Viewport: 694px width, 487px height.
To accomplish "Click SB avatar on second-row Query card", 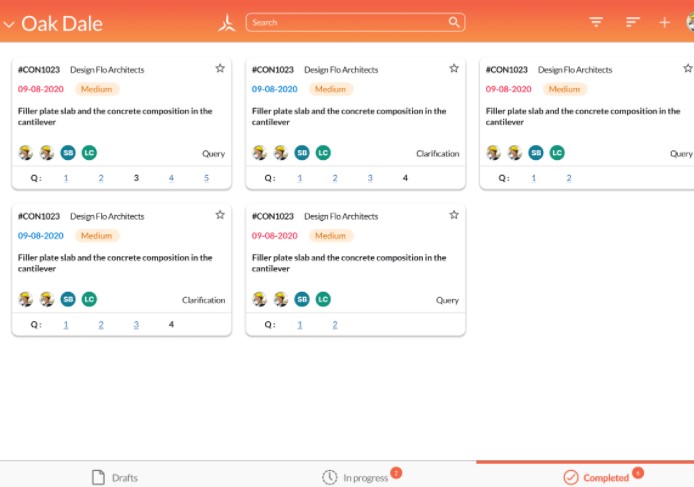I will point(302,299).
